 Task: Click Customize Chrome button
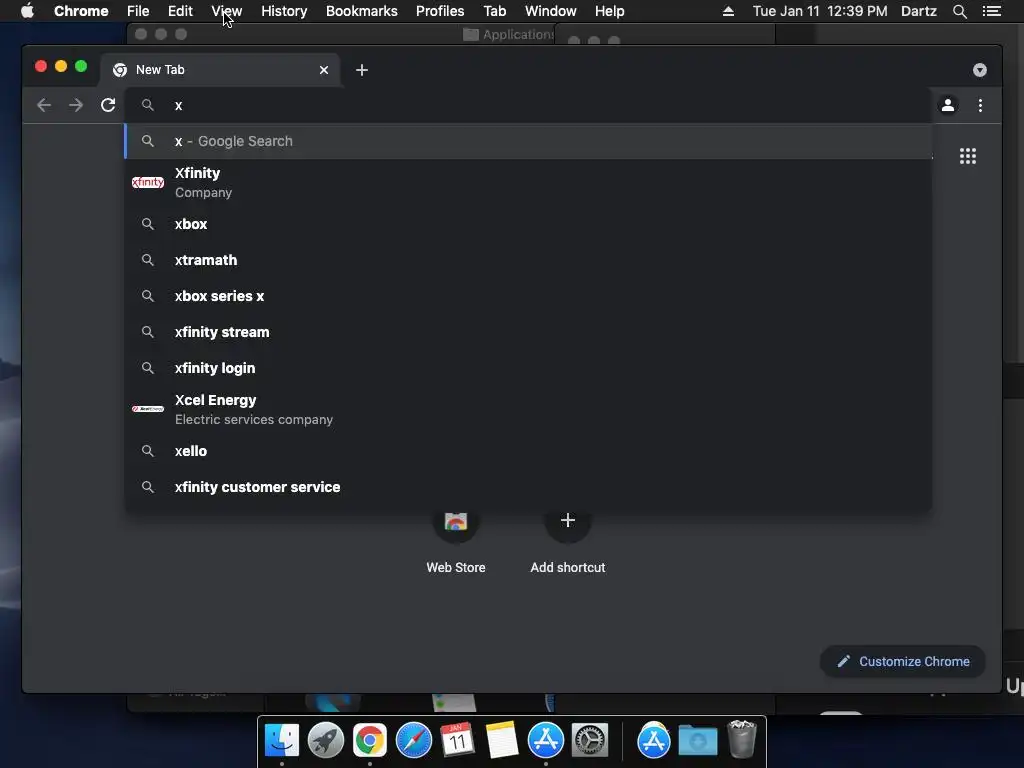tap(903, 662)
